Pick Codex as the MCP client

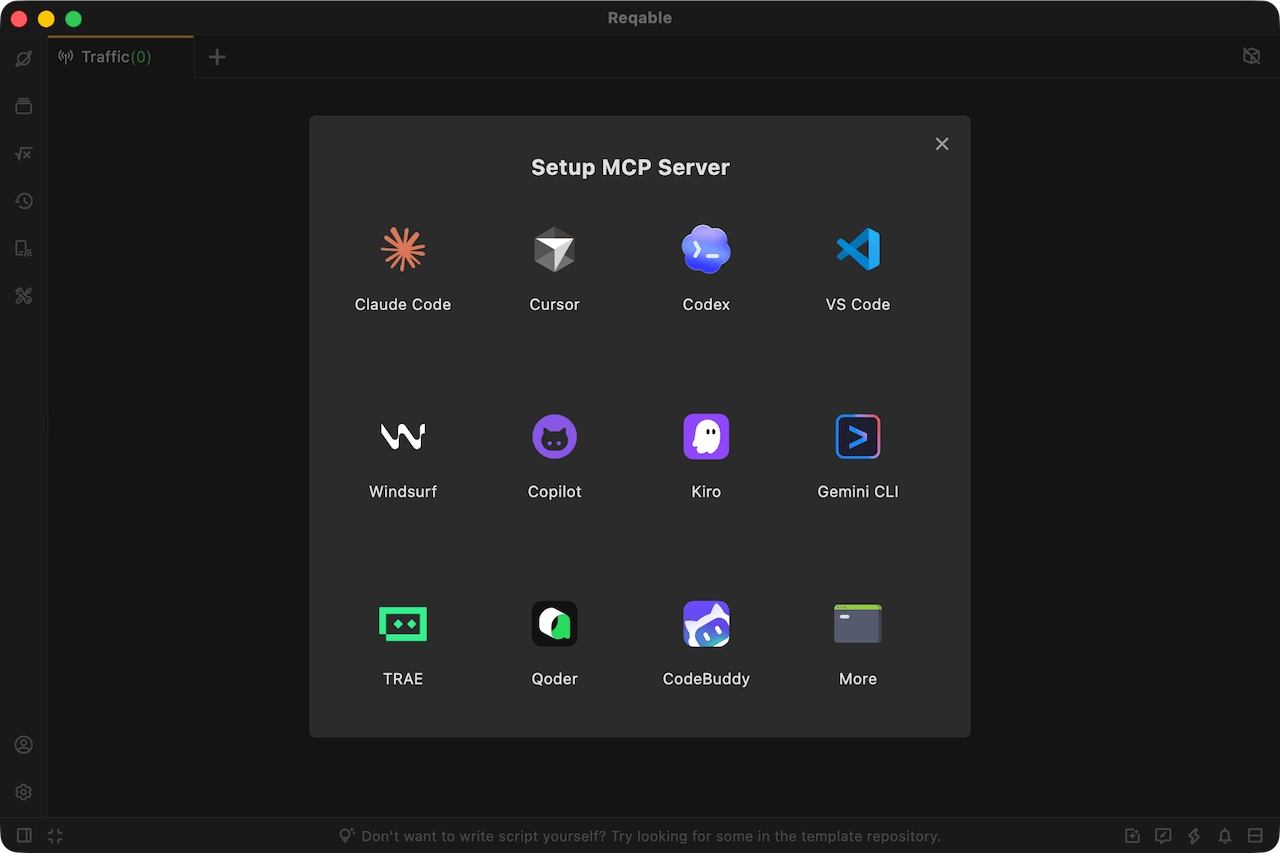click(706, 268)
